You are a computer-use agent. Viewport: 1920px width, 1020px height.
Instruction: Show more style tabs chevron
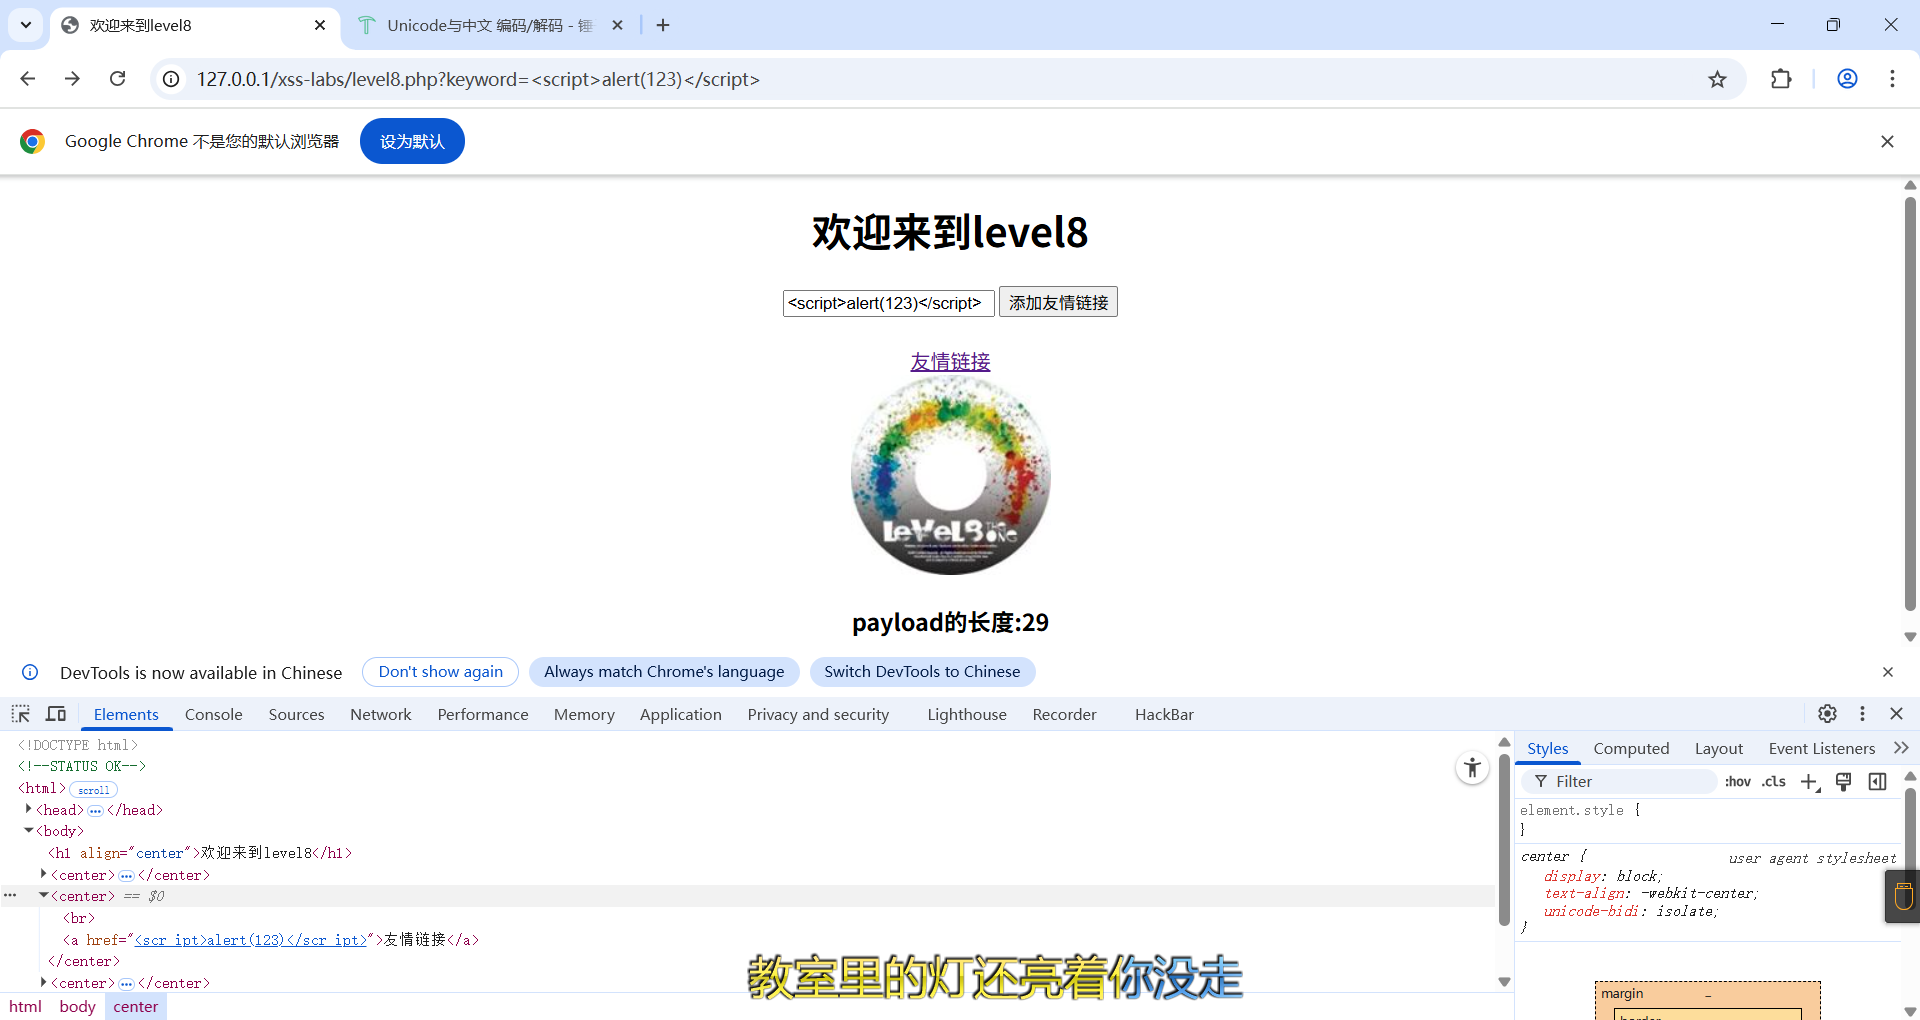(x=1901, y=748)
